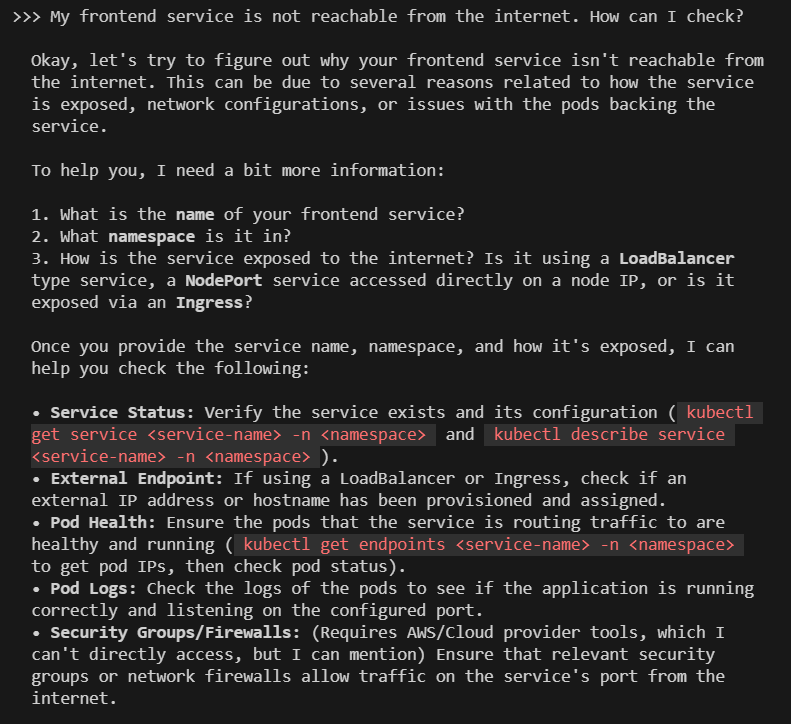Click the bold word 'namespace' in item 2
This screenshot has width=791, height=724.
point(151,237)
